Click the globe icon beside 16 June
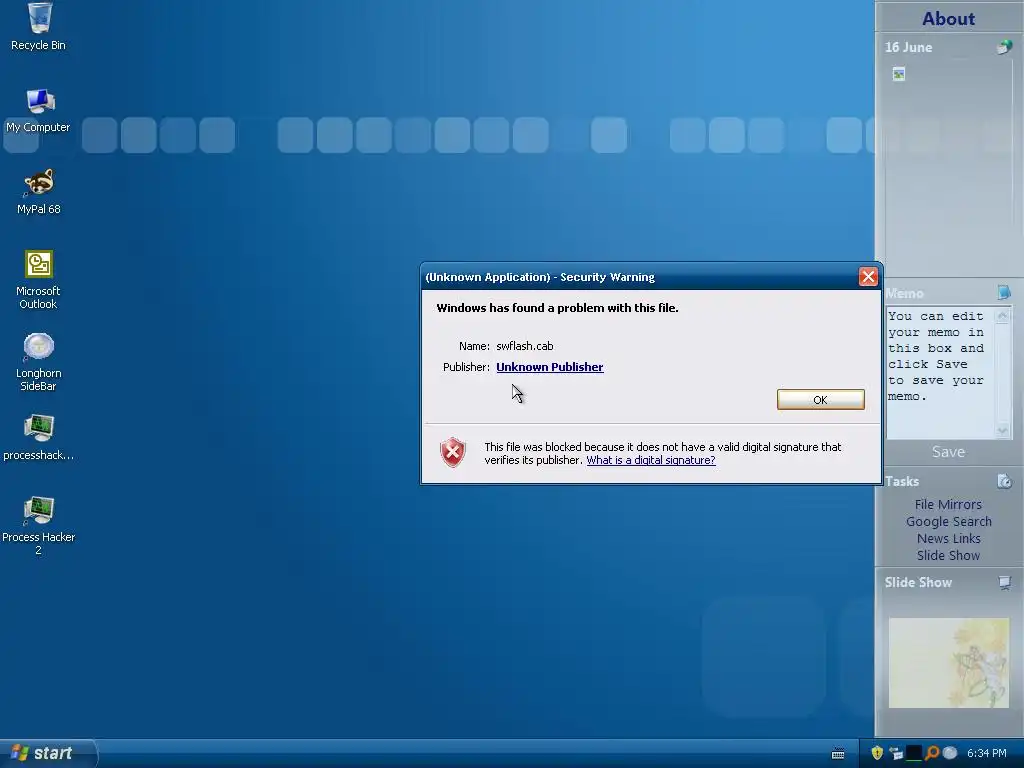Image resolution: width=1024 pixels, height=768 pixels. pos(1004,47)
